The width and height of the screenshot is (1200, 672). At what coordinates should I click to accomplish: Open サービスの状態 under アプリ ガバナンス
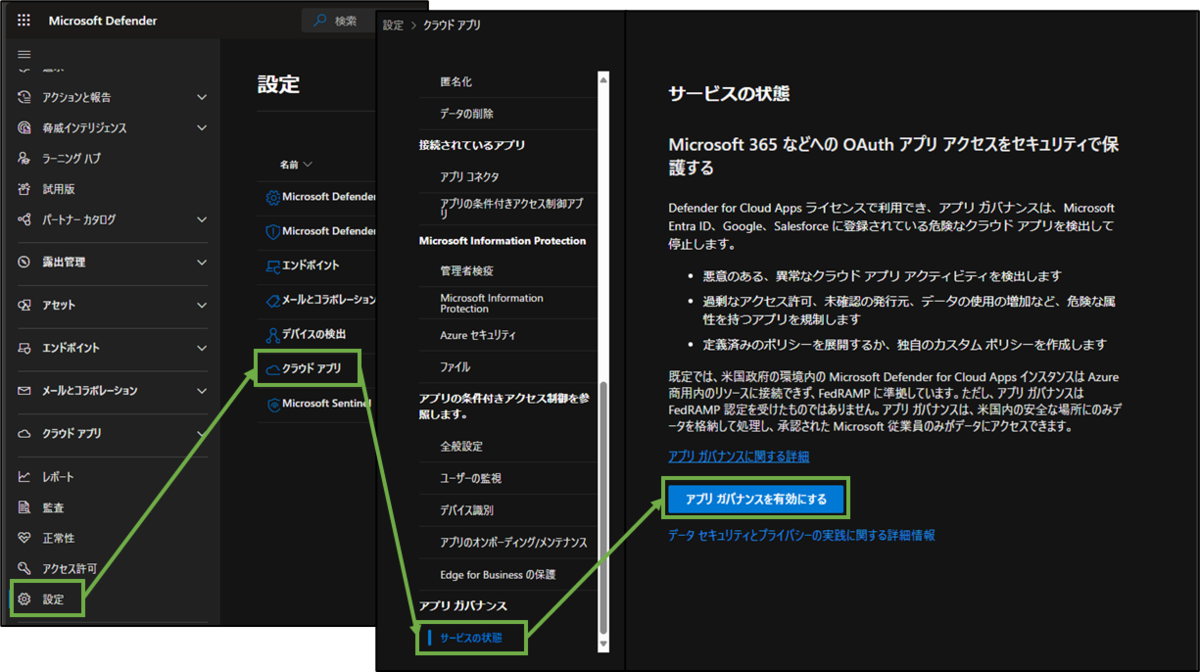471,636
